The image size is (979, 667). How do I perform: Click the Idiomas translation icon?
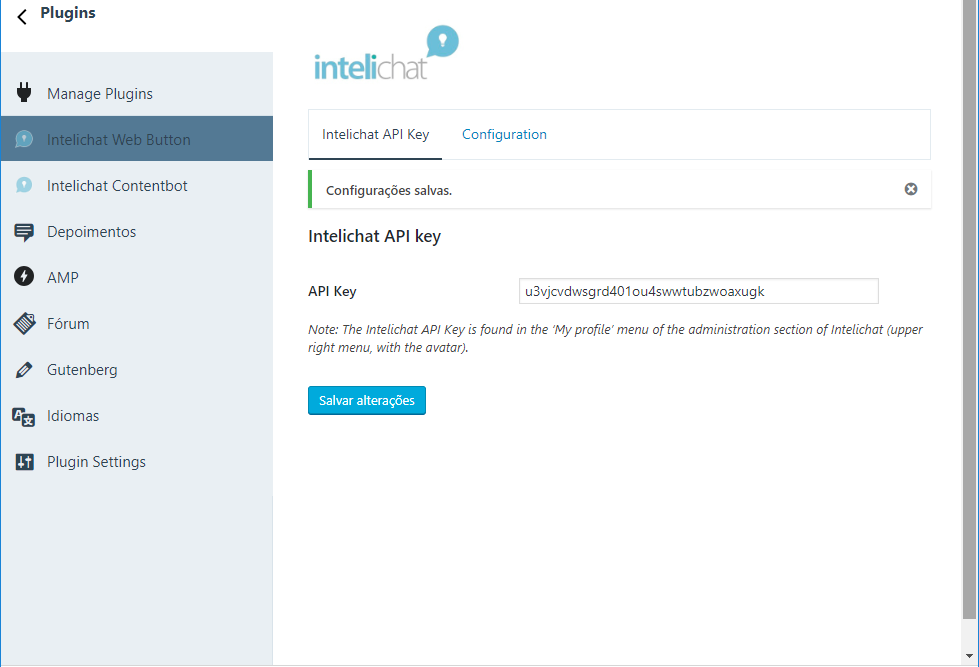click(x=25, y=416)
